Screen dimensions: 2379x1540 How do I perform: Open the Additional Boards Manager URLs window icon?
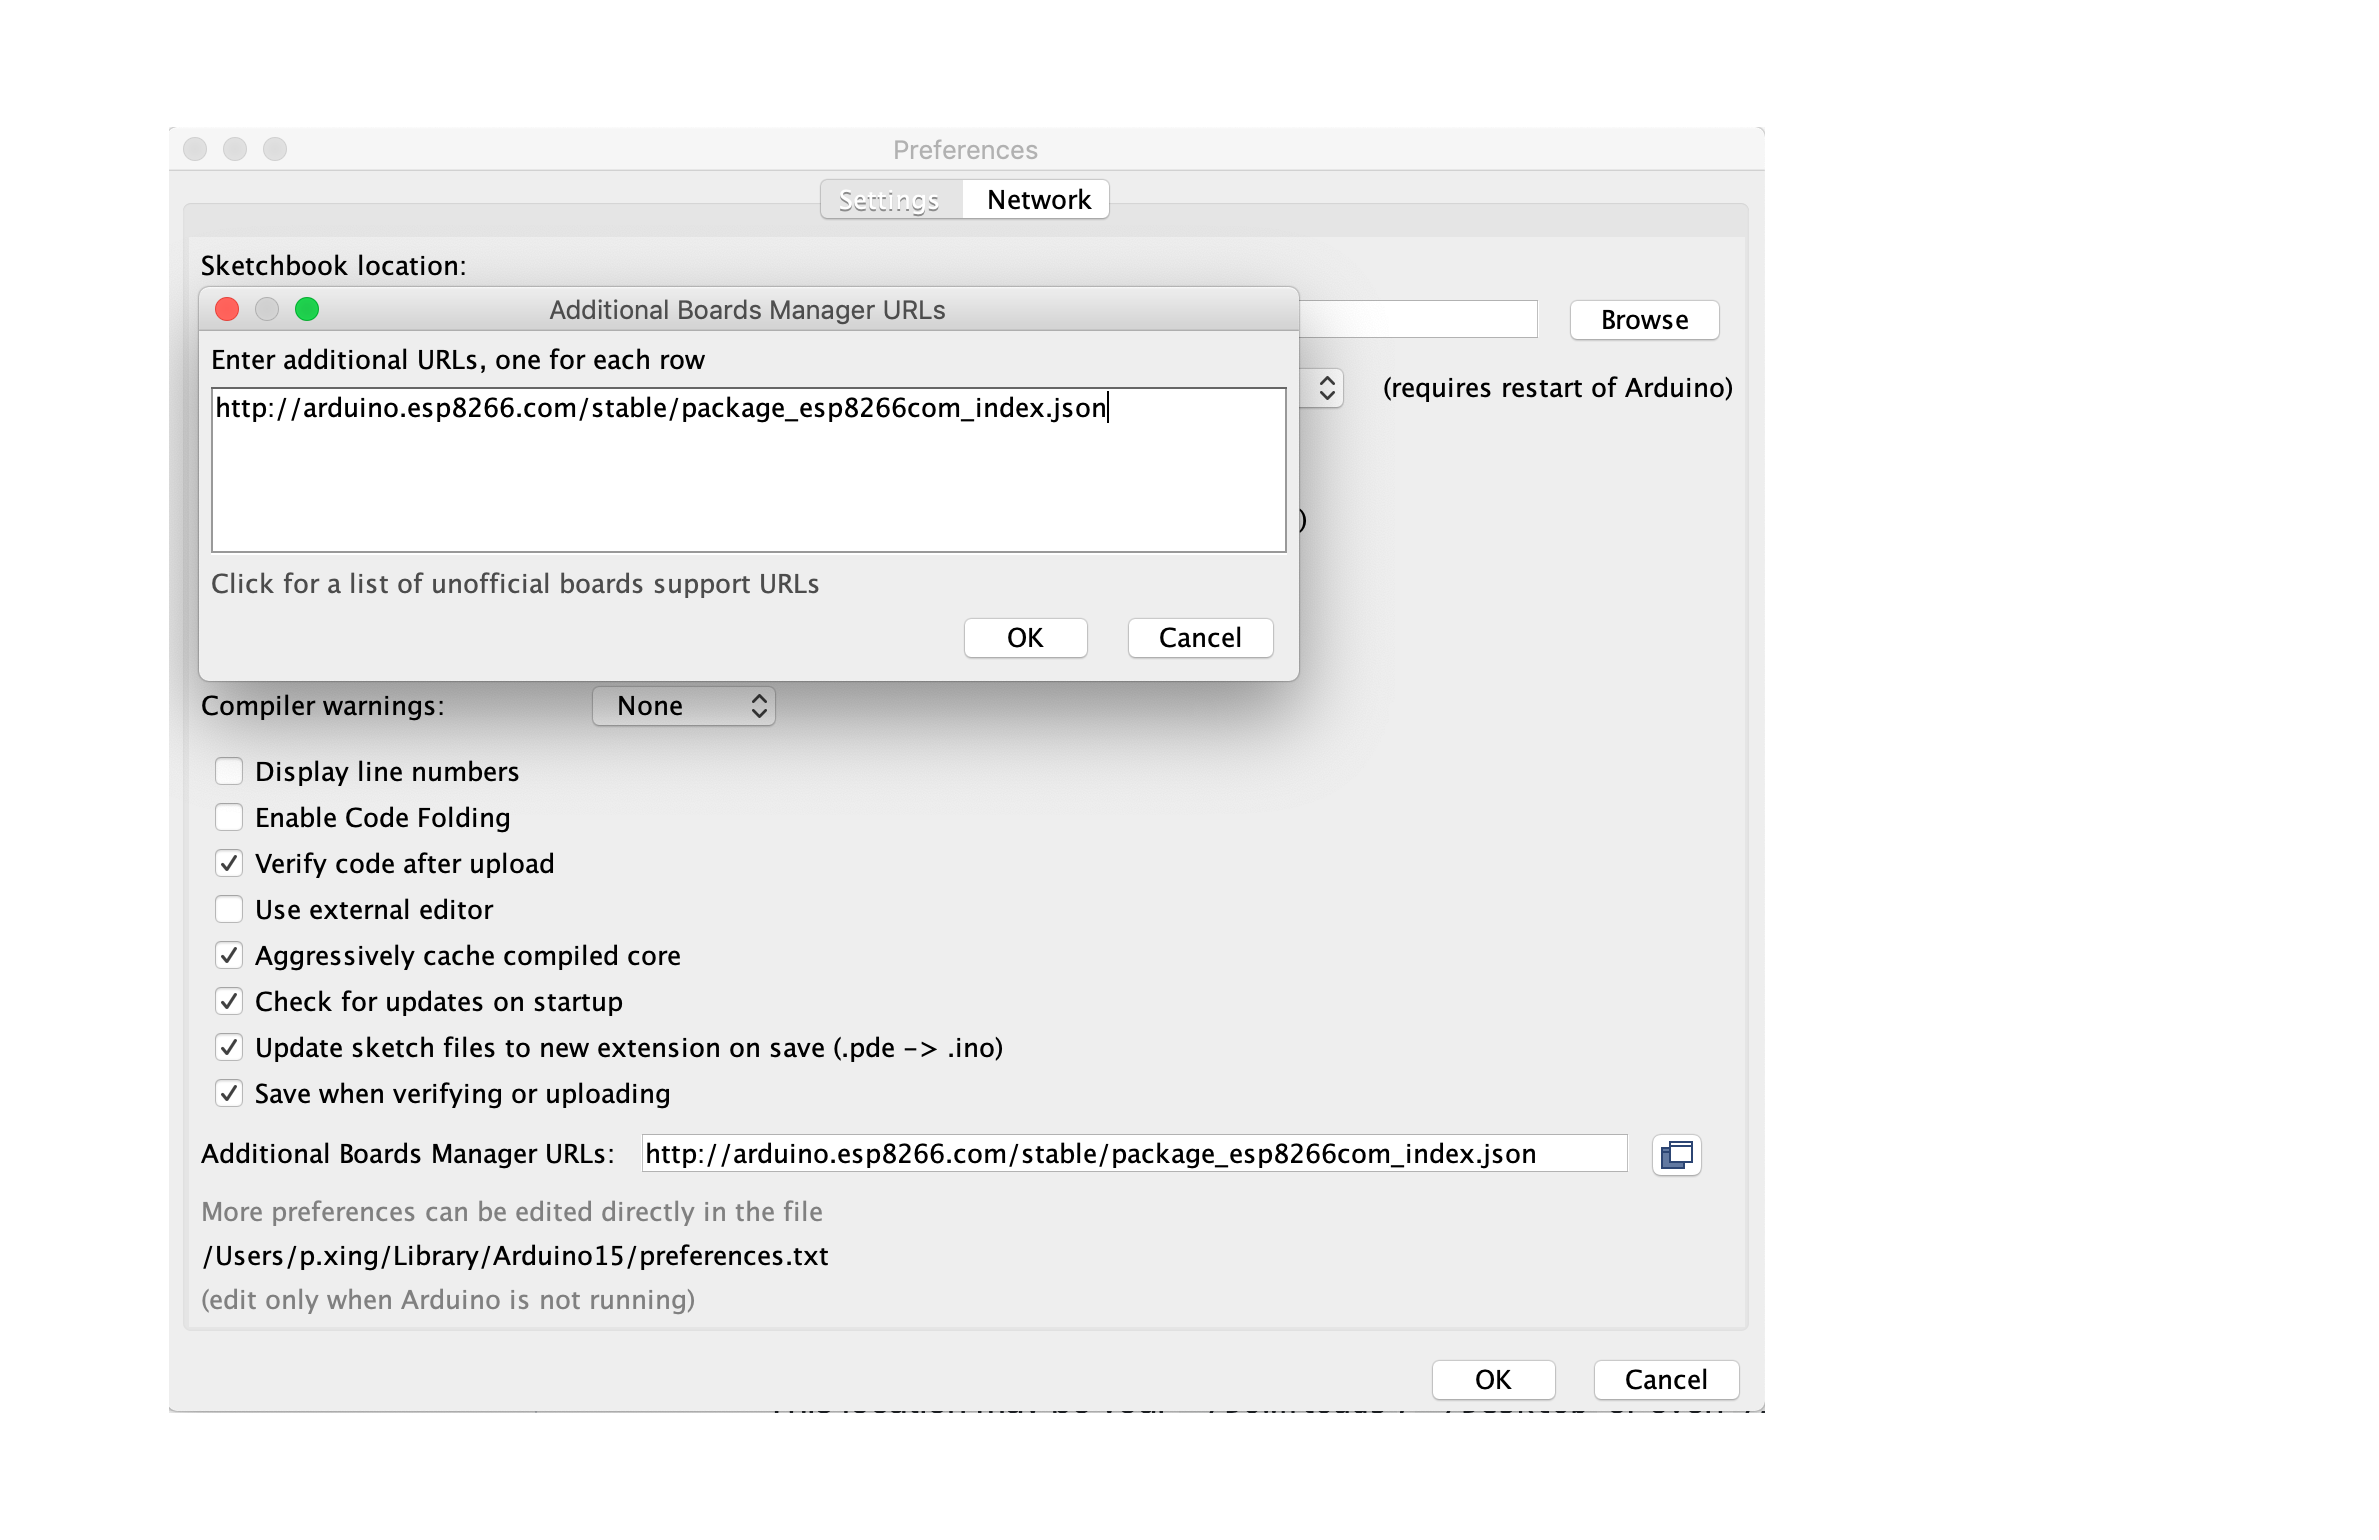point(1676,1155)
